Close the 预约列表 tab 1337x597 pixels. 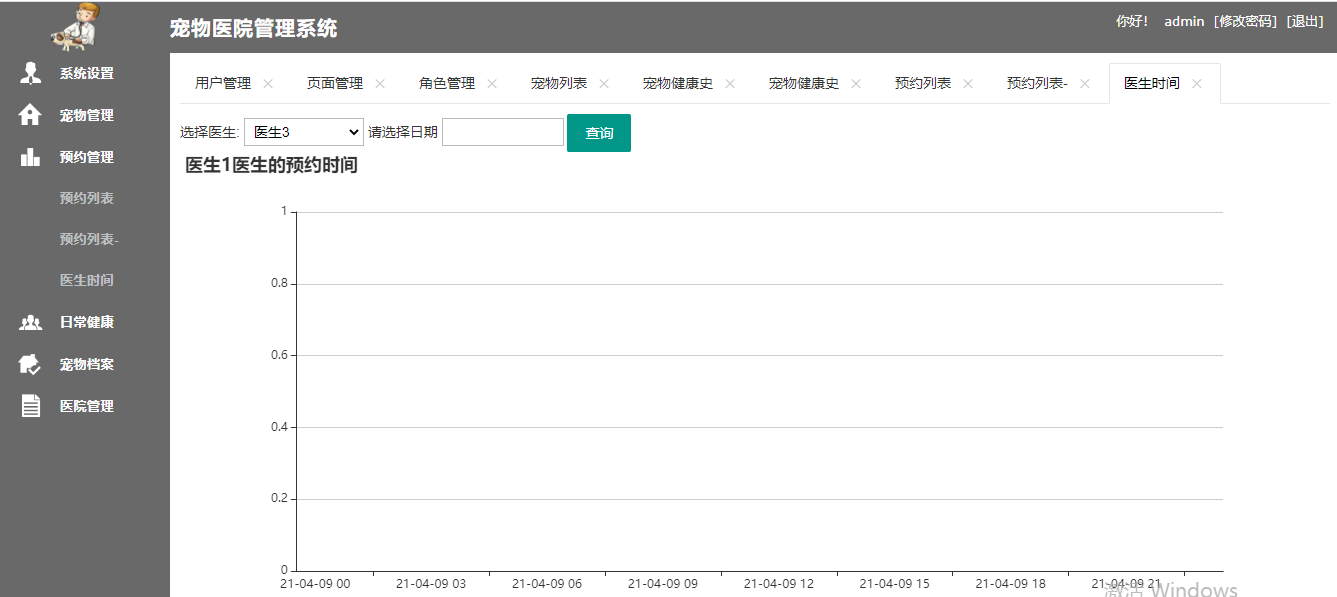pos(968,84)
